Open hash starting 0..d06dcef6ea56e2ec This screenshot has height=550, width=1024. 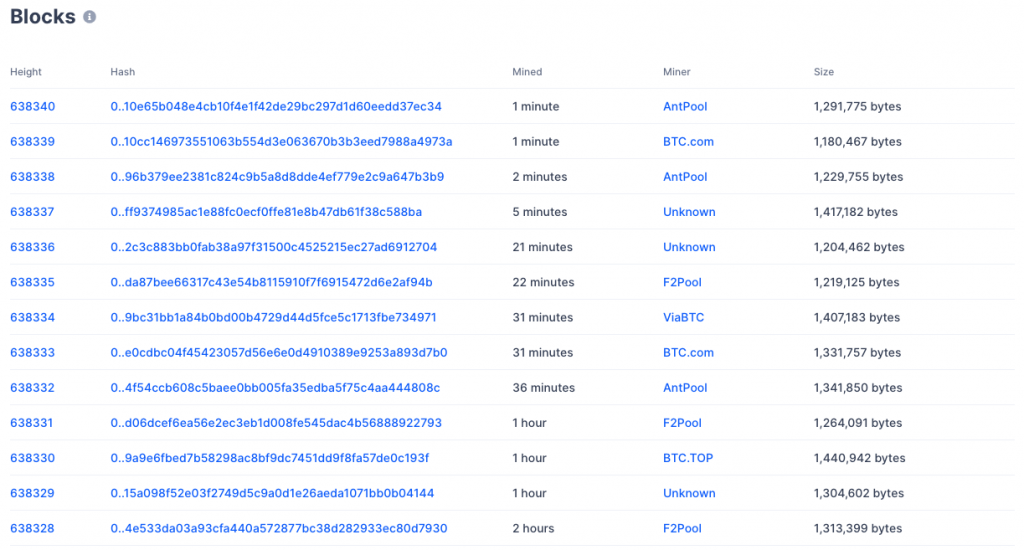coord(276,423)
